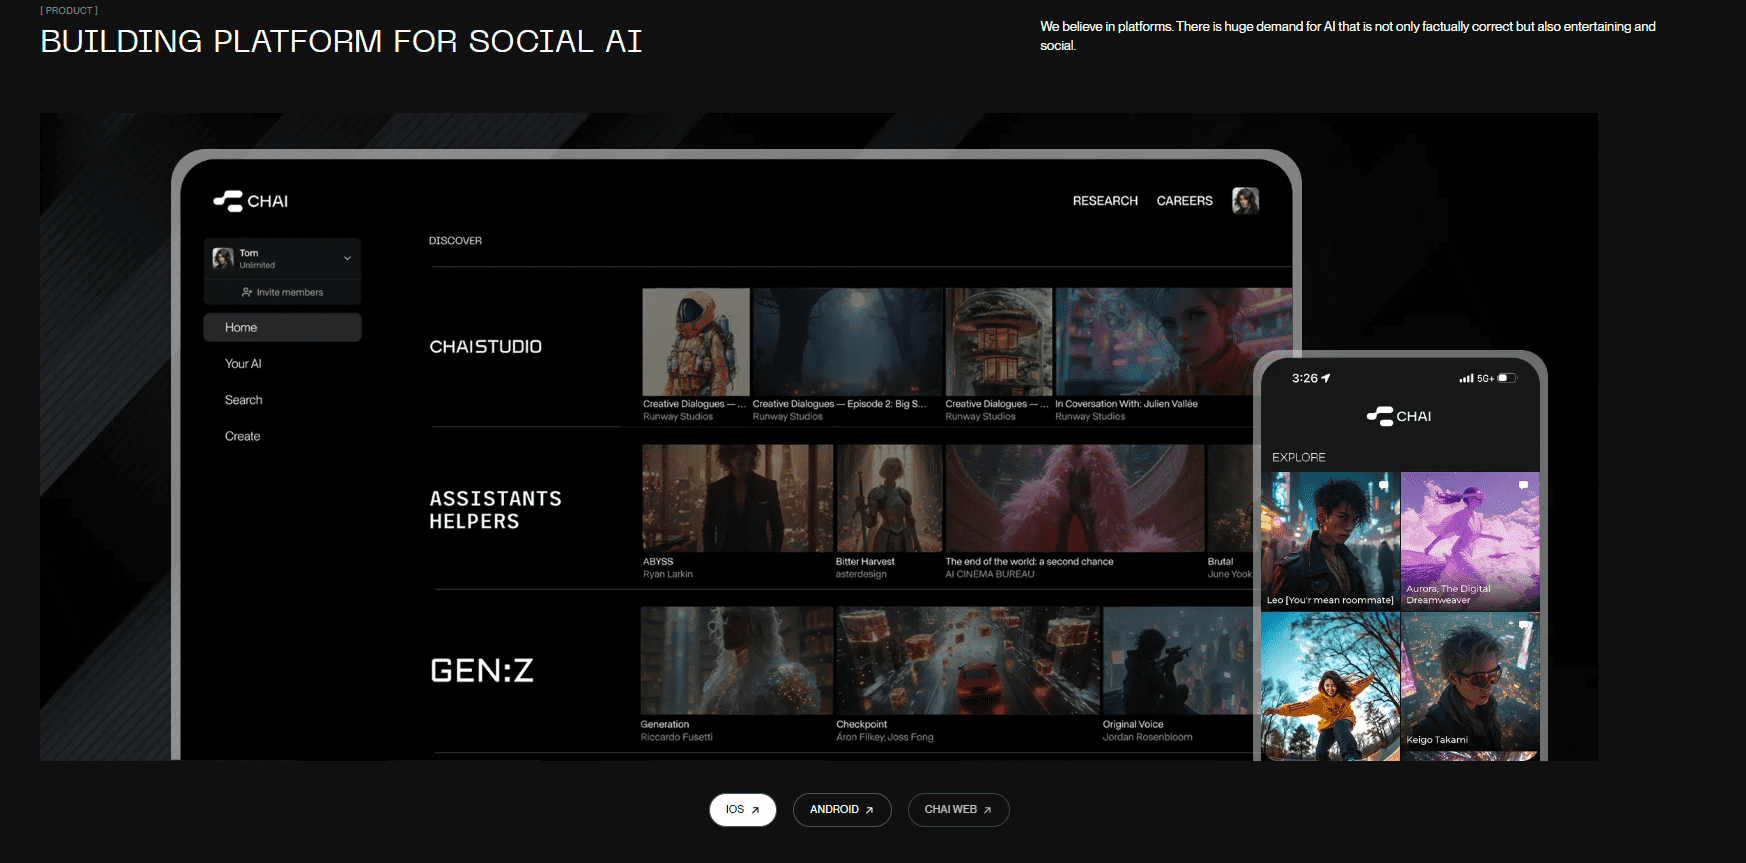The width and height of the screenshot is (1746, 863).
Task: Select Your AI in the sidebar
Action: click(x=243, y=364)
